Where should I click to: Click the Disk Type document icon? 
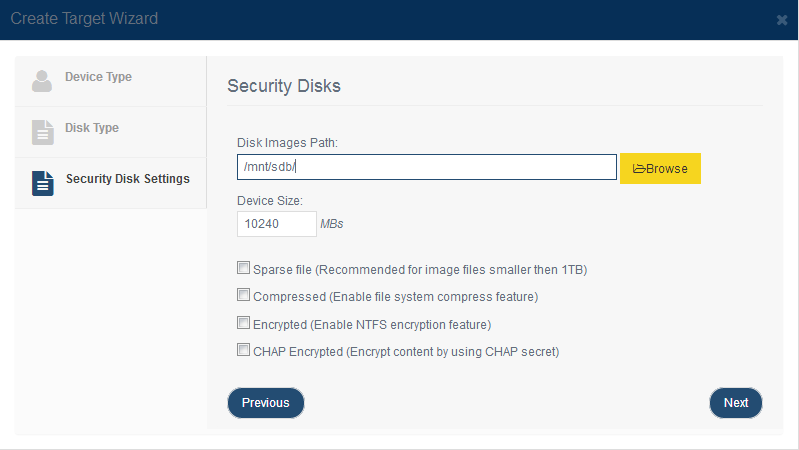[42, 133]
